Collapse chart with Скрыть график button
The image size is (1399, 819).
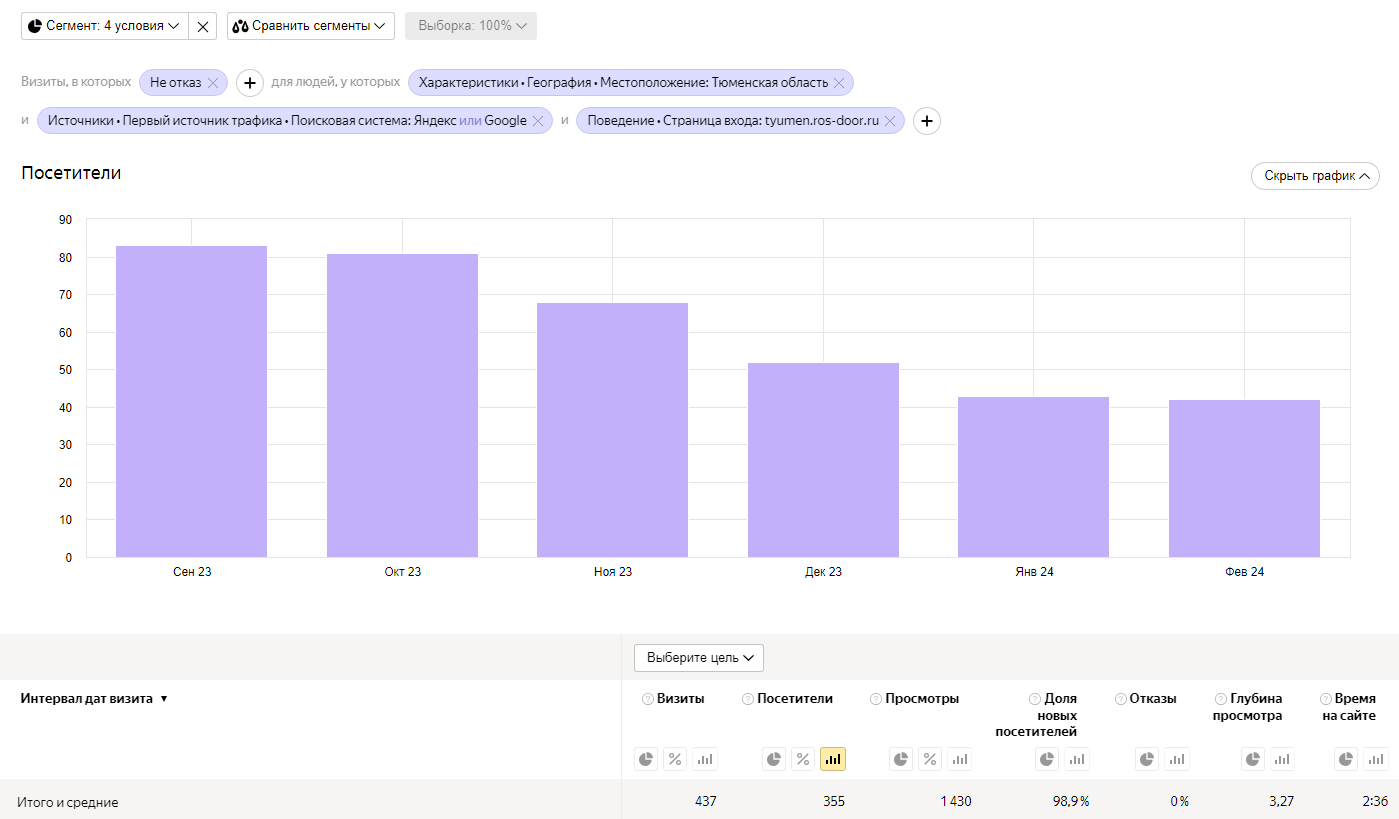coord(1315,176)
